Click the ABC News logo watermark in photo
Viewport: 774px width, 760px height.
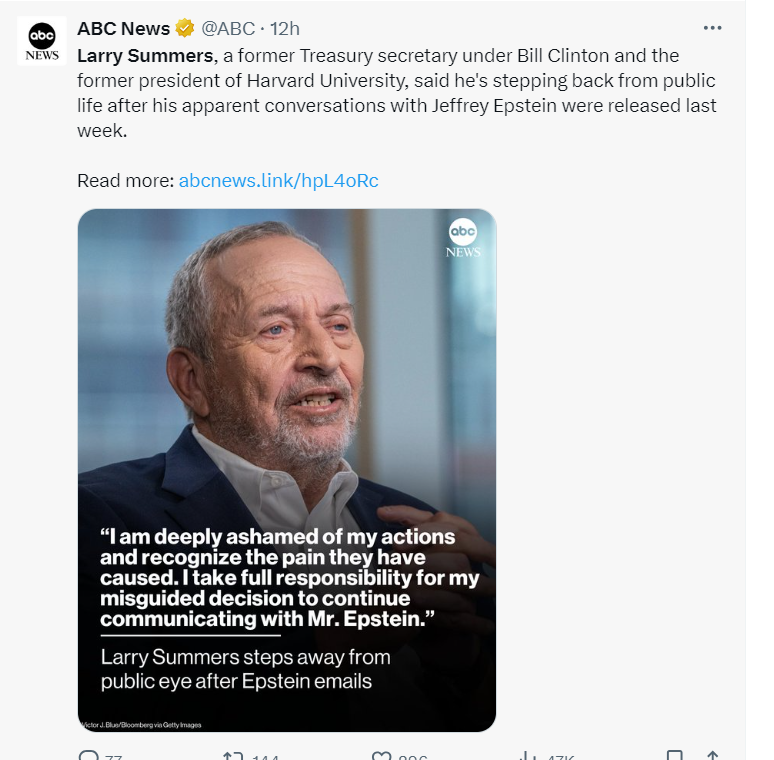tap(463, 238)
